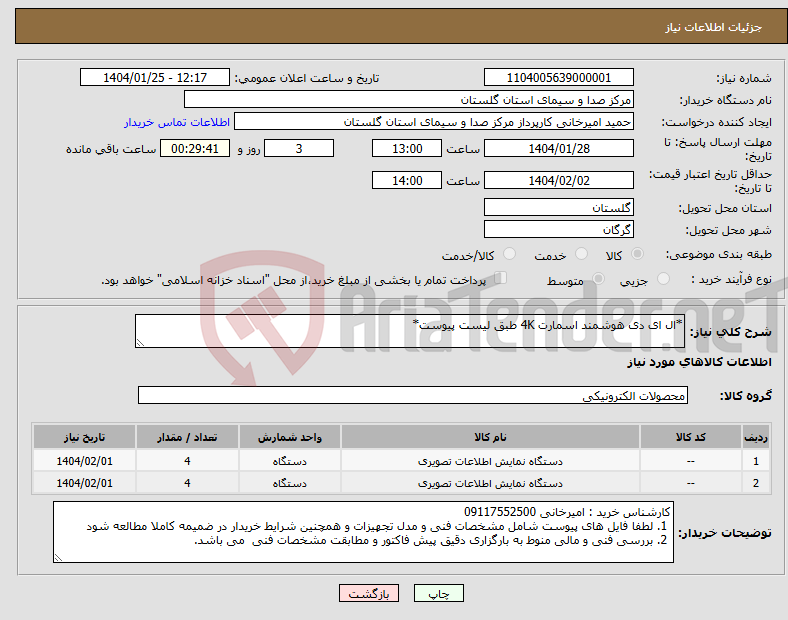The height and width of the screenshot is (620, 788).
Task: Click the شرح کلی نیاز description textarea
Action: click(x=410, y=331)
